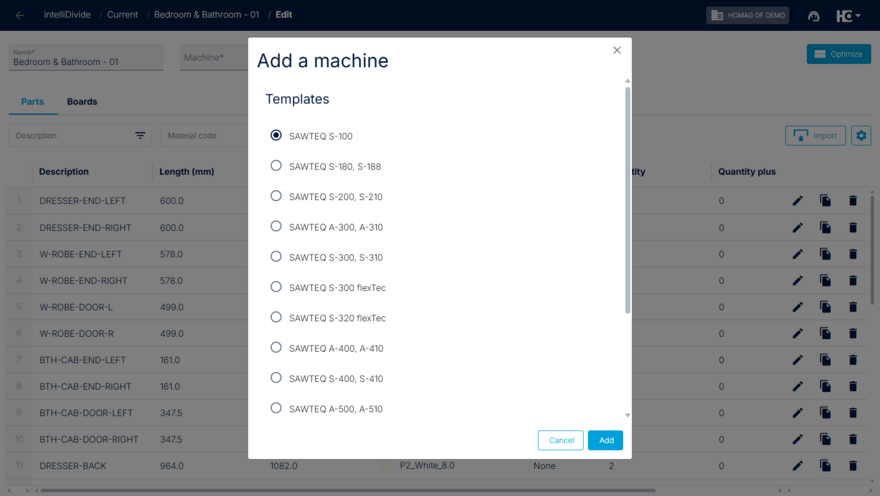
Task: Duplicate the W-ROBE-END-RIGHT row
Action: click(x=825, y=281)
